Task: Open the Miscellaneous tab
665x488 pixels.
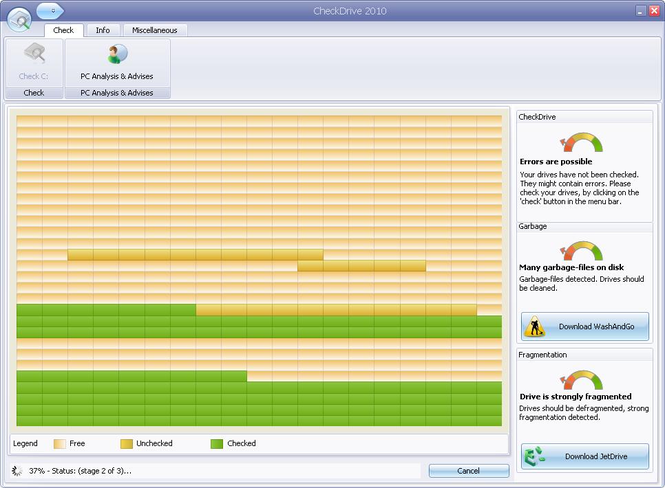Action: tap(154, 30)
